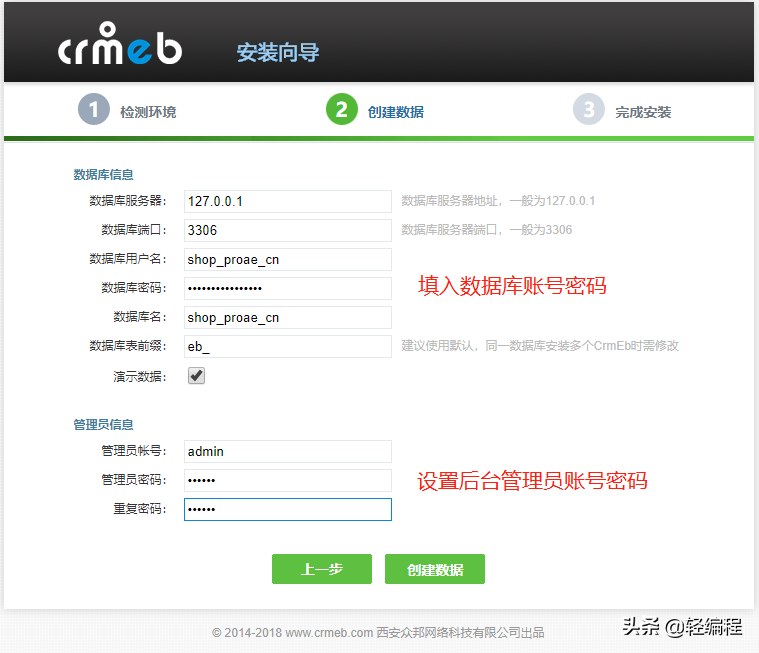Click hint text 一般为3306
This screenshot has width=759, height=653.
coord(540,230)
